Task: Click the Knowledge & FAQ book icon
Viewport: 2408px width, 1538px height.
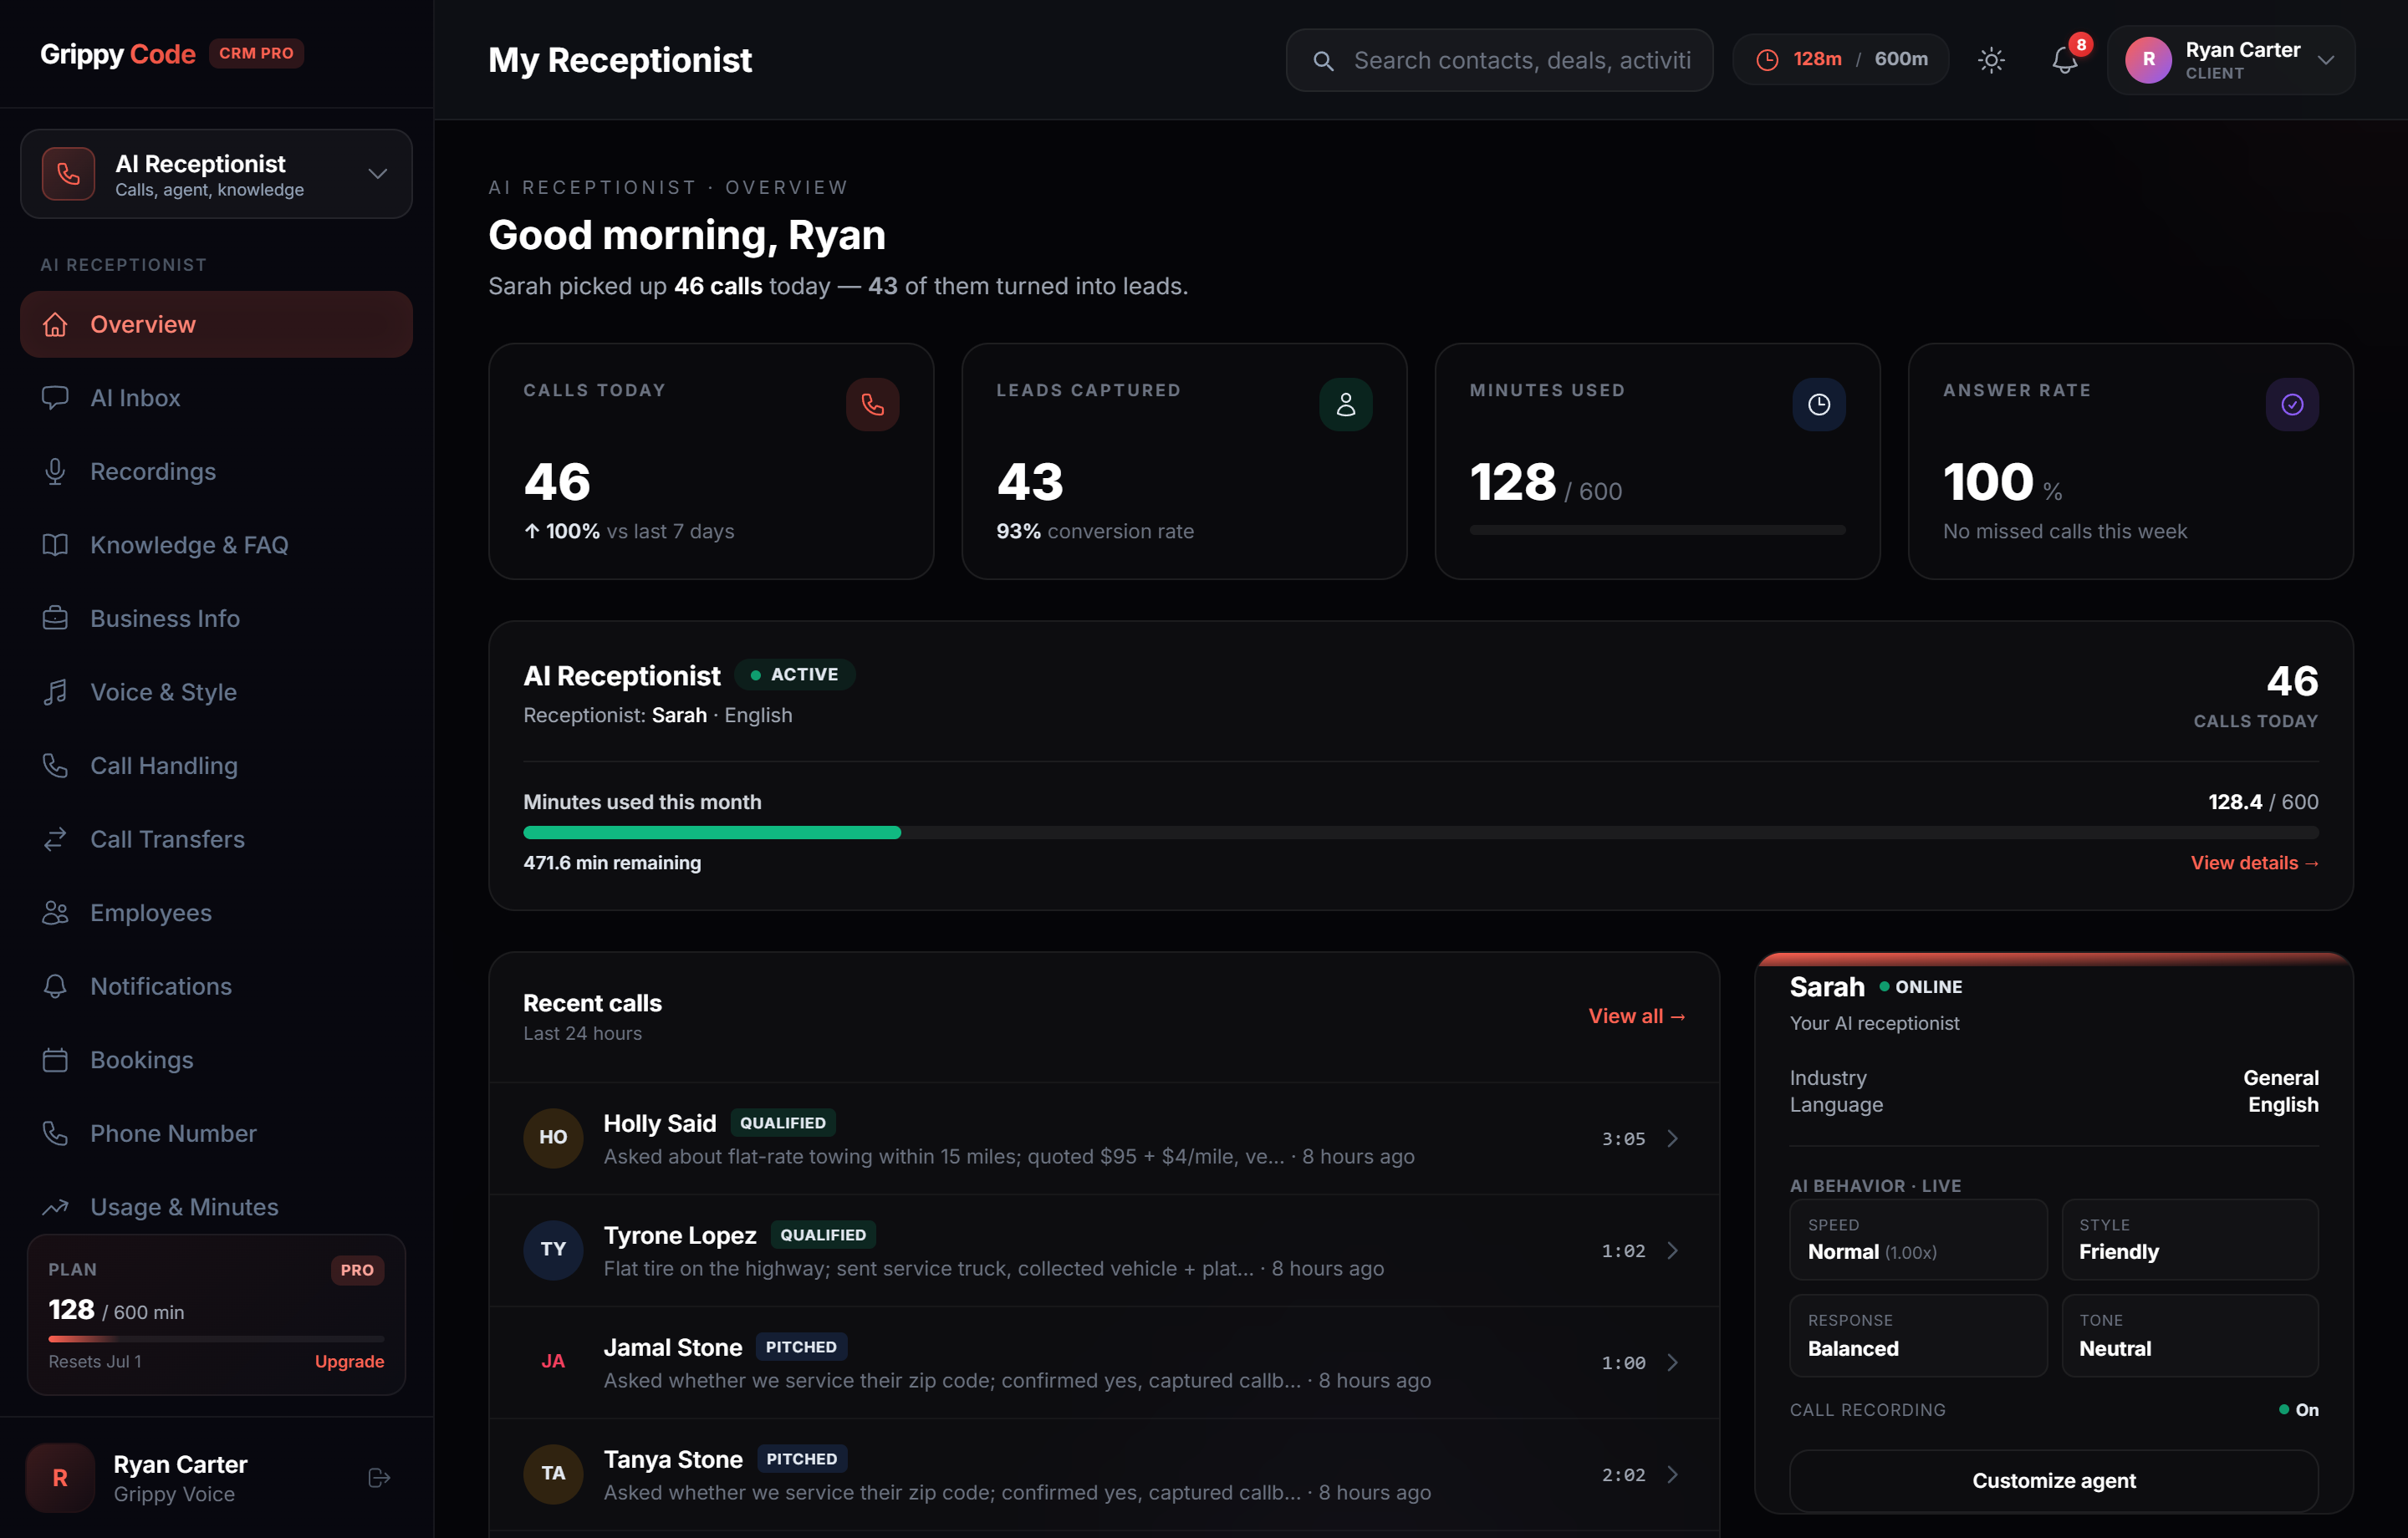Action: click(x=55, y=545)
